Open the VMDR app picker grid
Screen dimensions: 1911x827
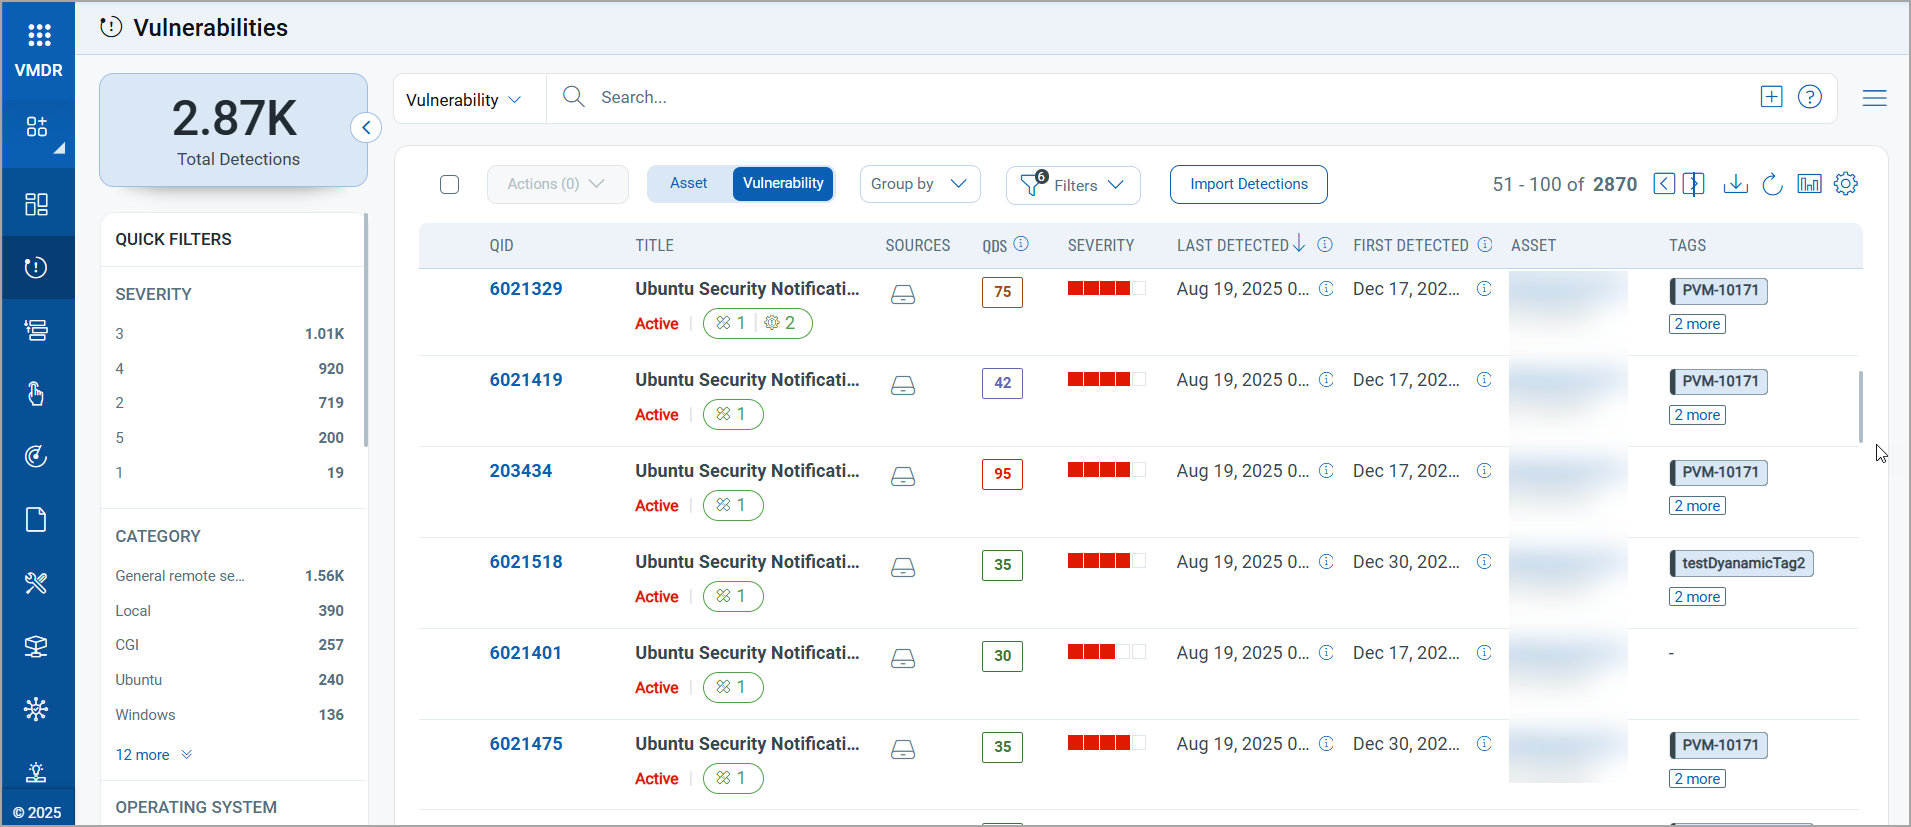click(x=39, y=36)
